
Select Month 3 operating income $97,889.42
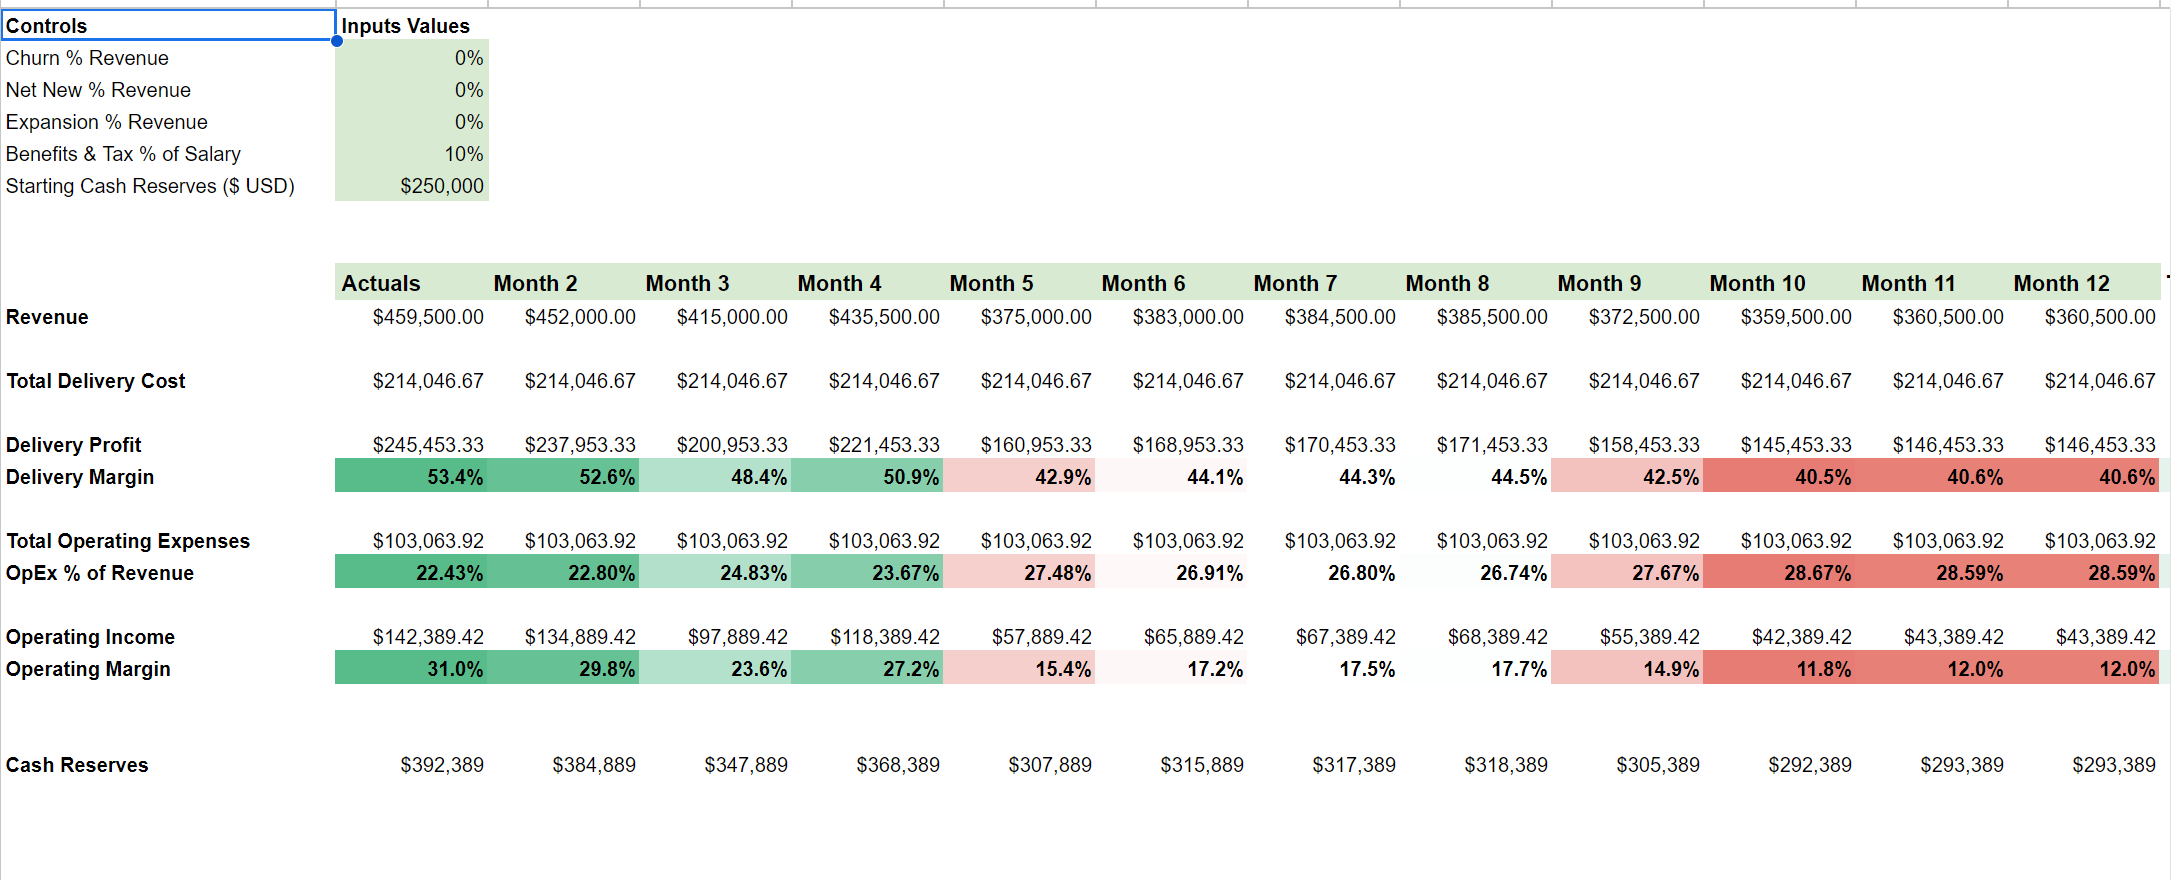[716, 637]
